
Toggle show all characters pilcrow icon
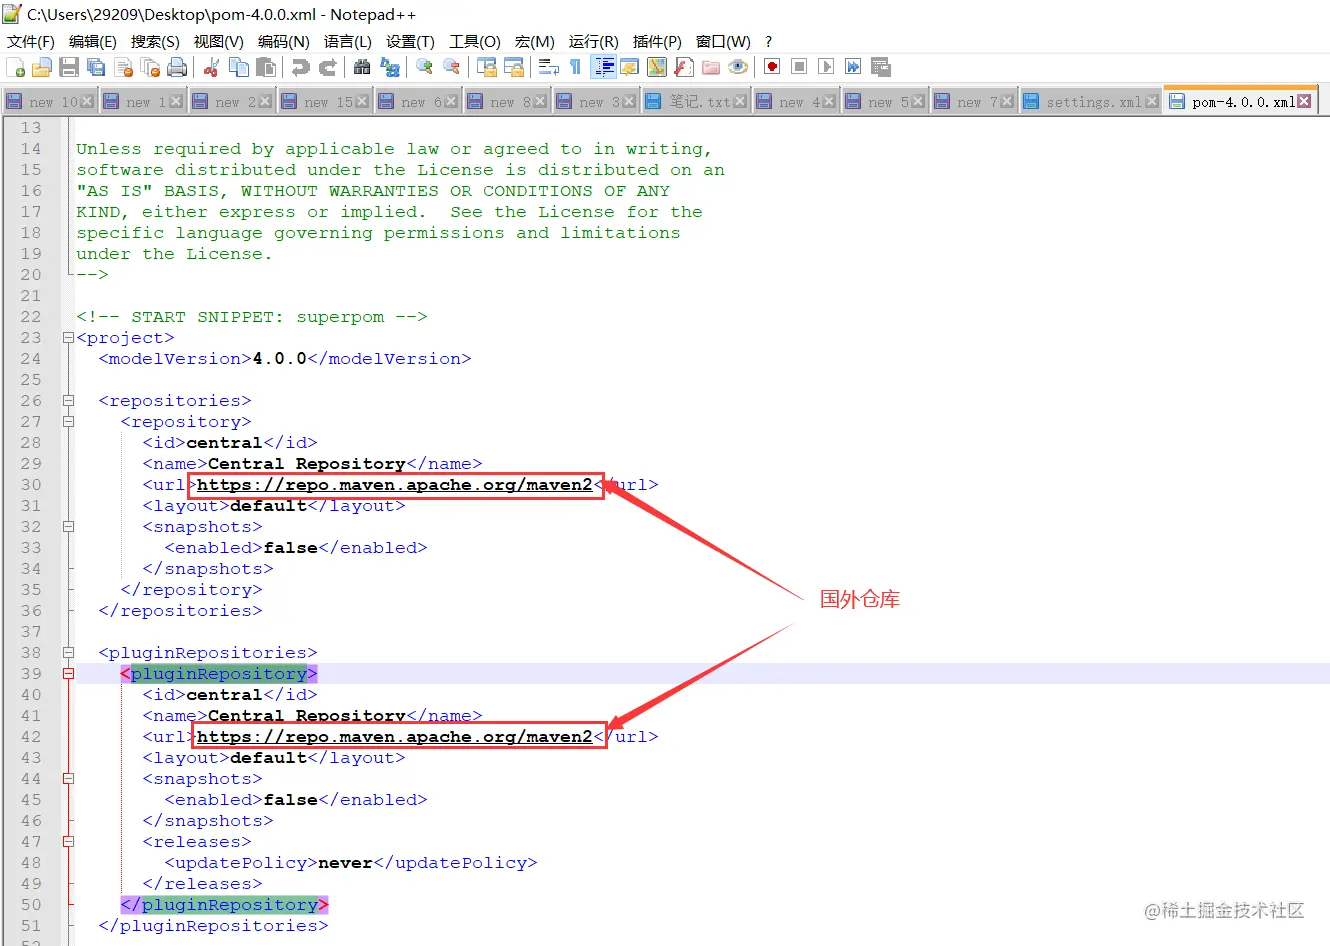575,67
